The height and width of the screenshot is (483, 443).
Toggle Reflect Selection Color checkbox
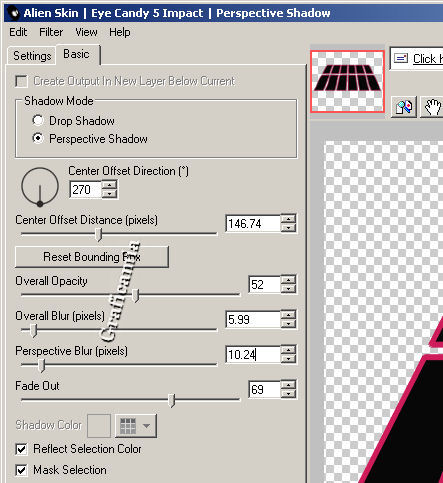21,449
